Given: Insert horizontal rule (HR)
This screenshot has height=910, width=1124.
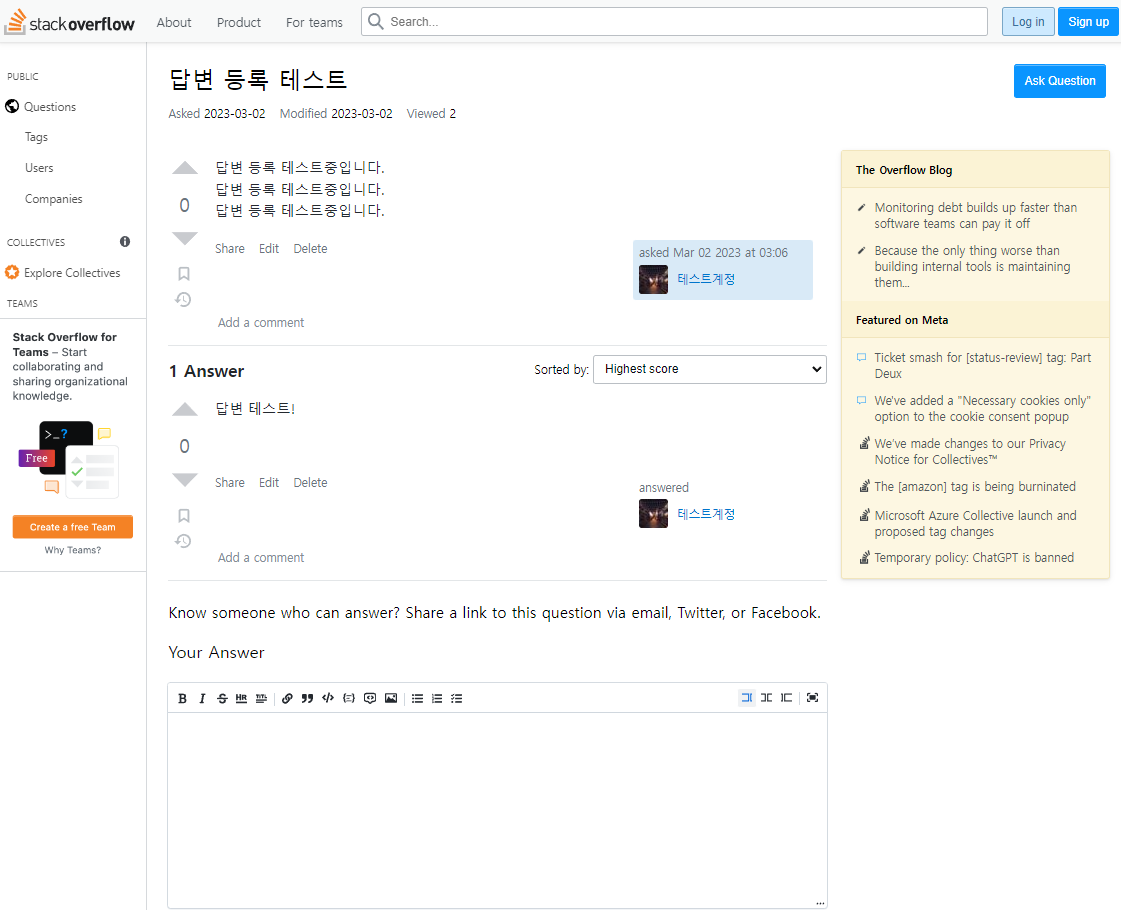Looking at the screenshot, I should pos(242,698).
